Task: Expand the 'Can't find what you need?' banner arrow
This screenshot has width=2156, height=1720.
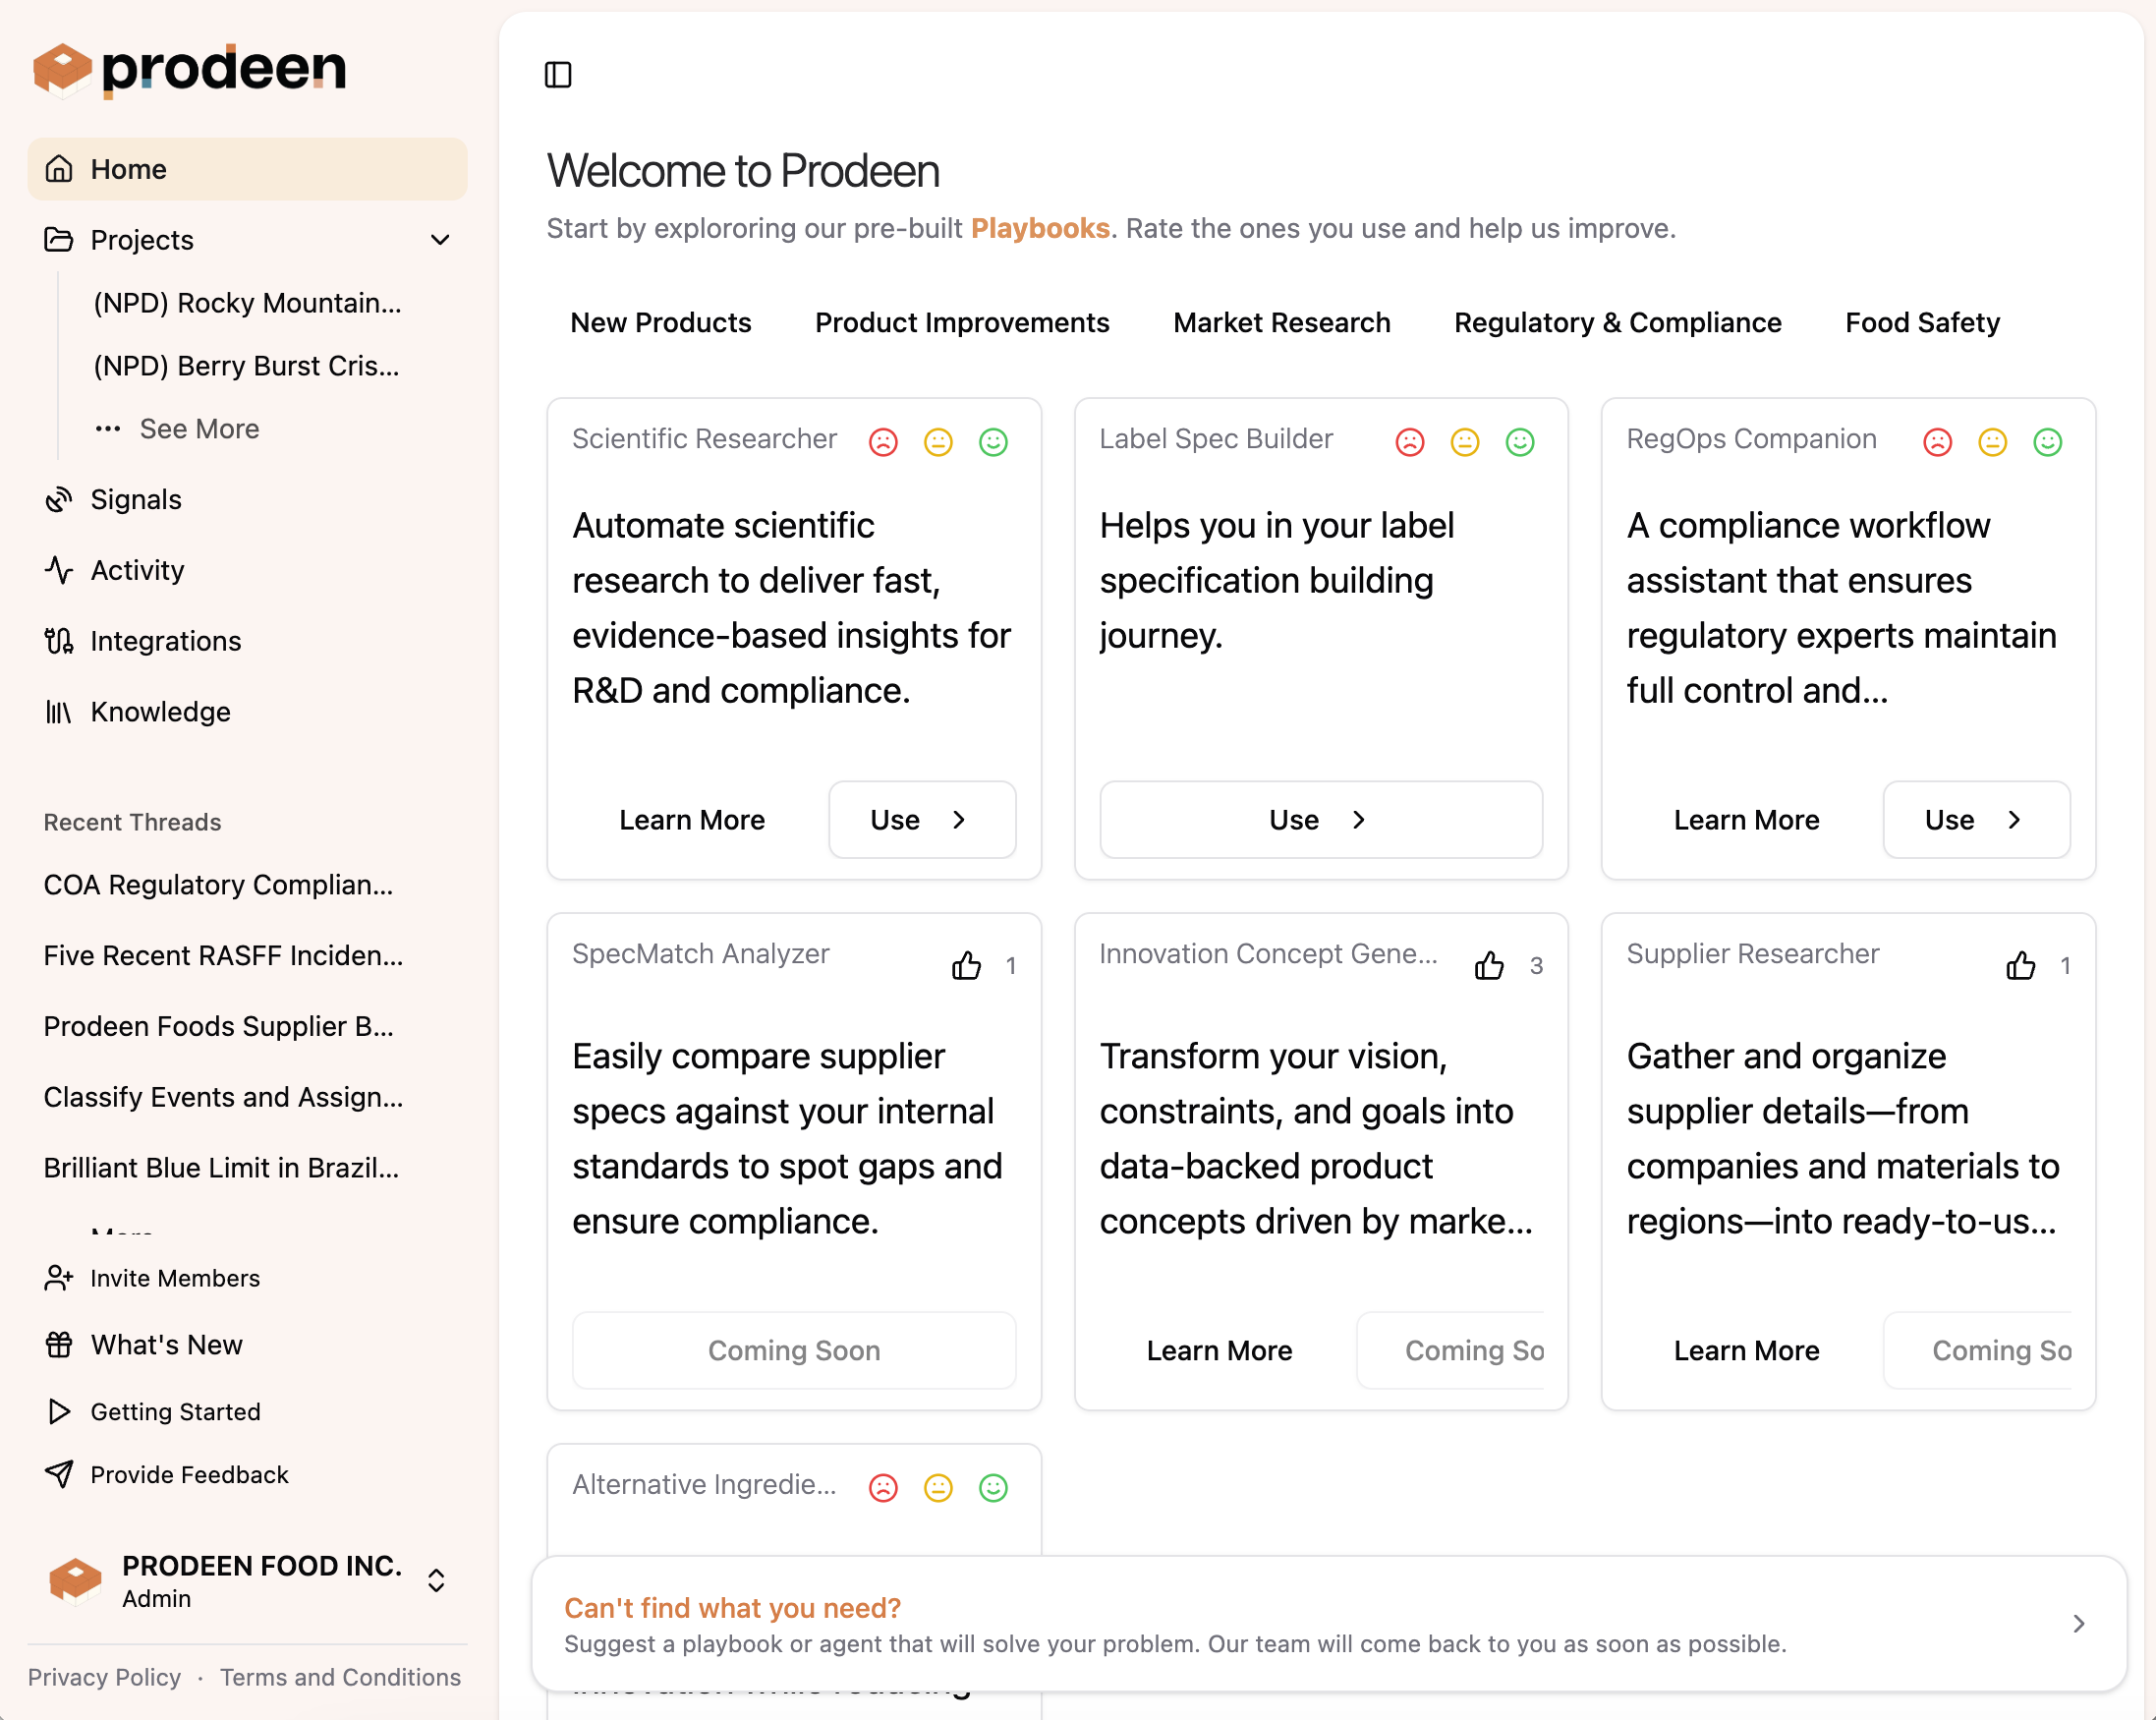Action: click(x=2079, y=1624)
